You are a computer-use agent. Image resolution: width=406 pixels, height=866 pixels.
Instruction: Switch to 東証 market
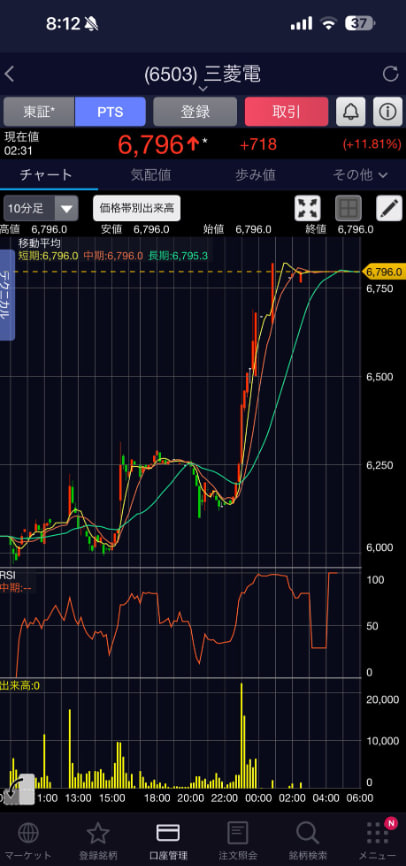click(39, 112)
